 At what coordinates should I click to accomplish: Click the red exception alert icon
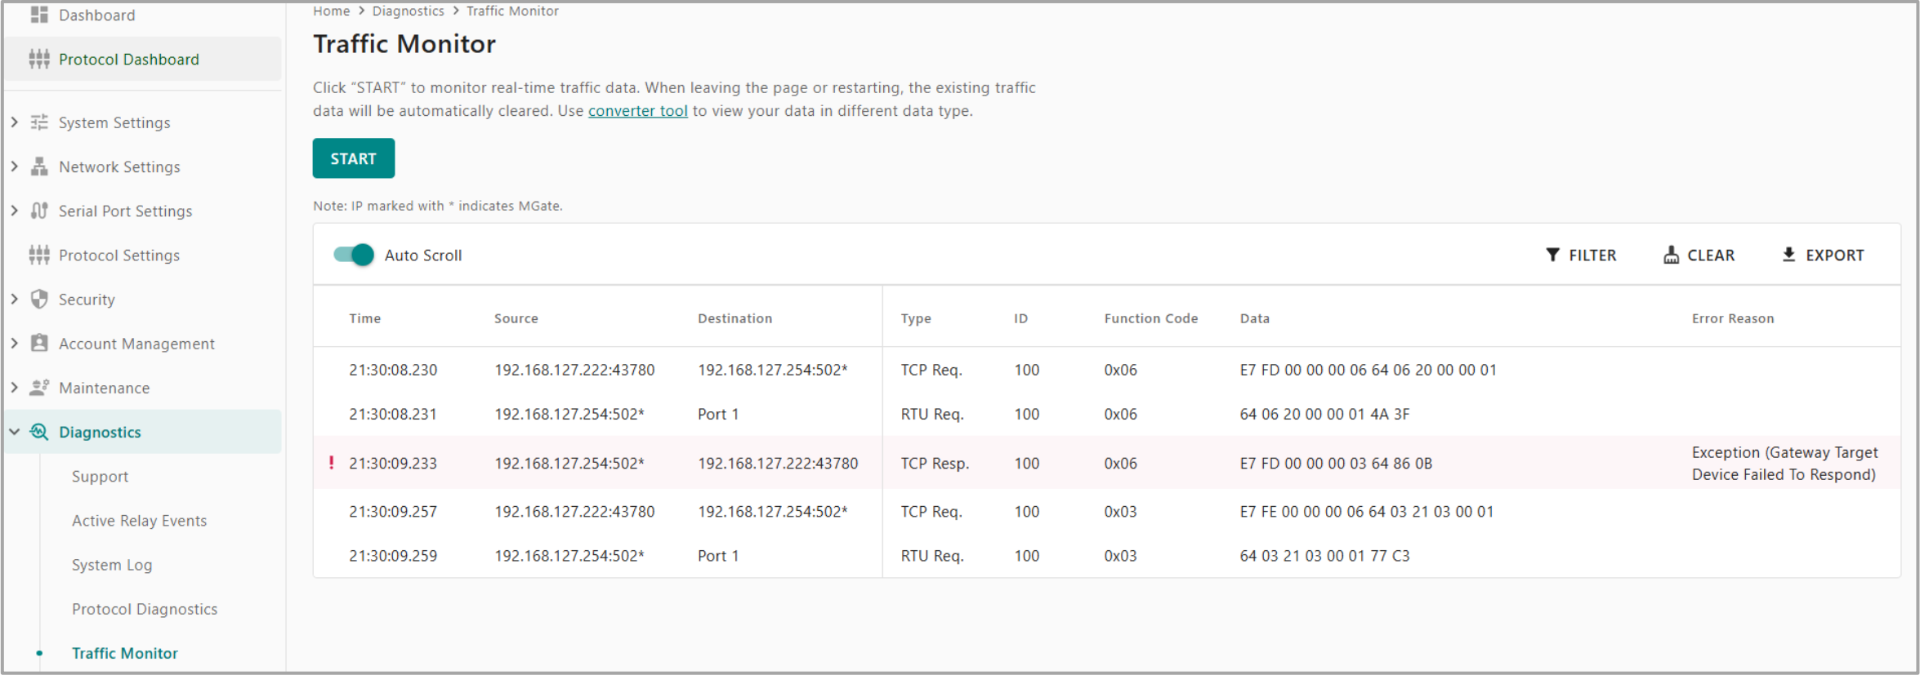click(331, 463)
